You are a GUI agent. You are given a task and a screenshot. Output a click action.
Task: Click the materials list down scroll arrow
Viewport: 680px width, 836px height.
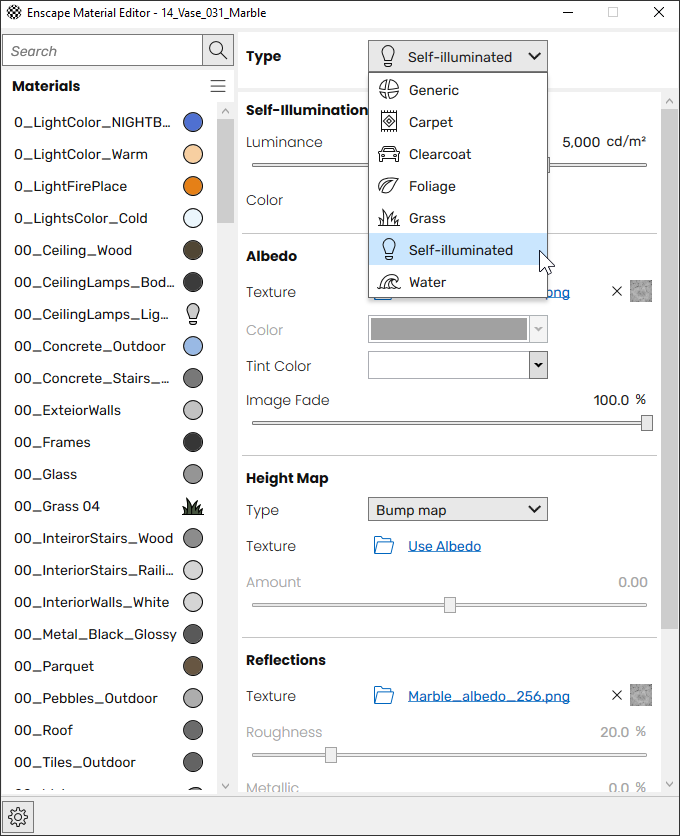(x=226, y=786)
